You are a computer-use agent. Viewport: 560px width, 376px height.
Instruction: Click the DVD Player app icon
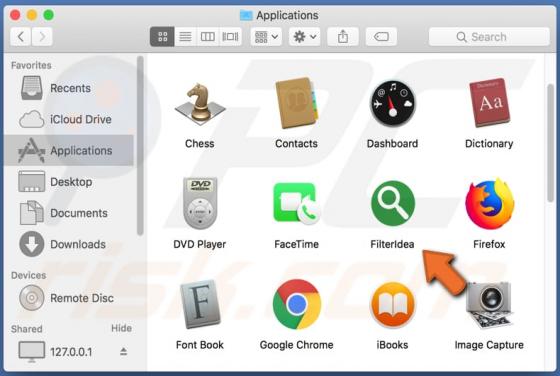[200, 203]
